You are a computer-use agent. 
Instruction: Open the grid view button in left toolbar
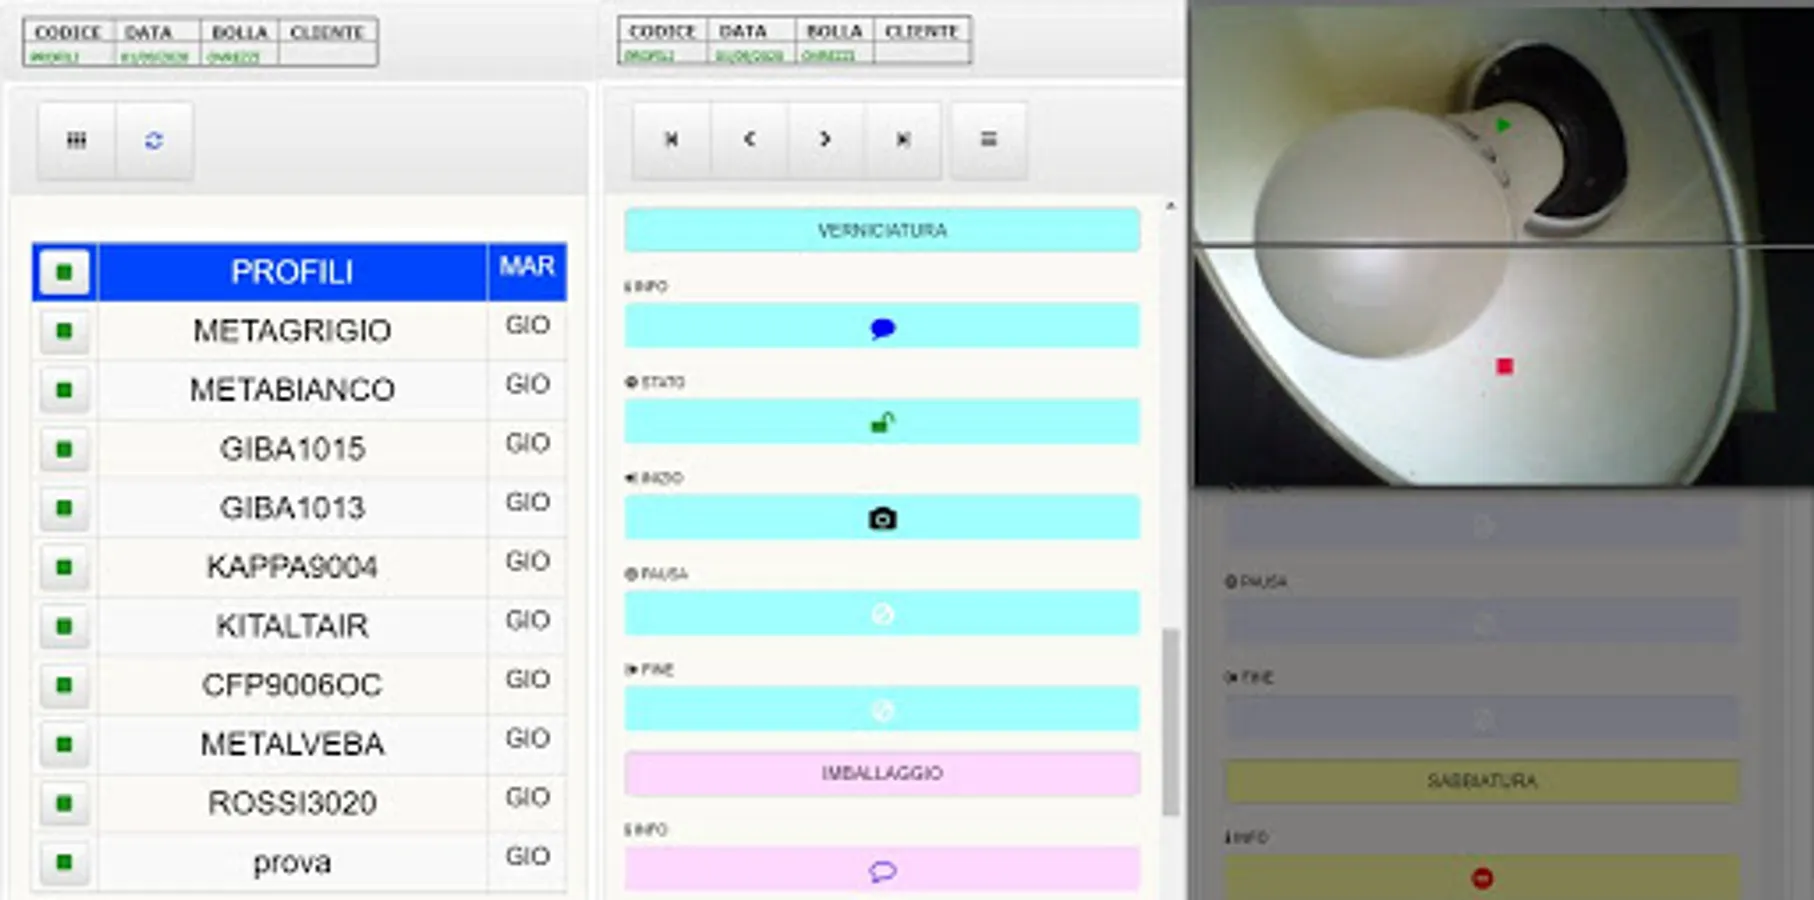[77, 141]
